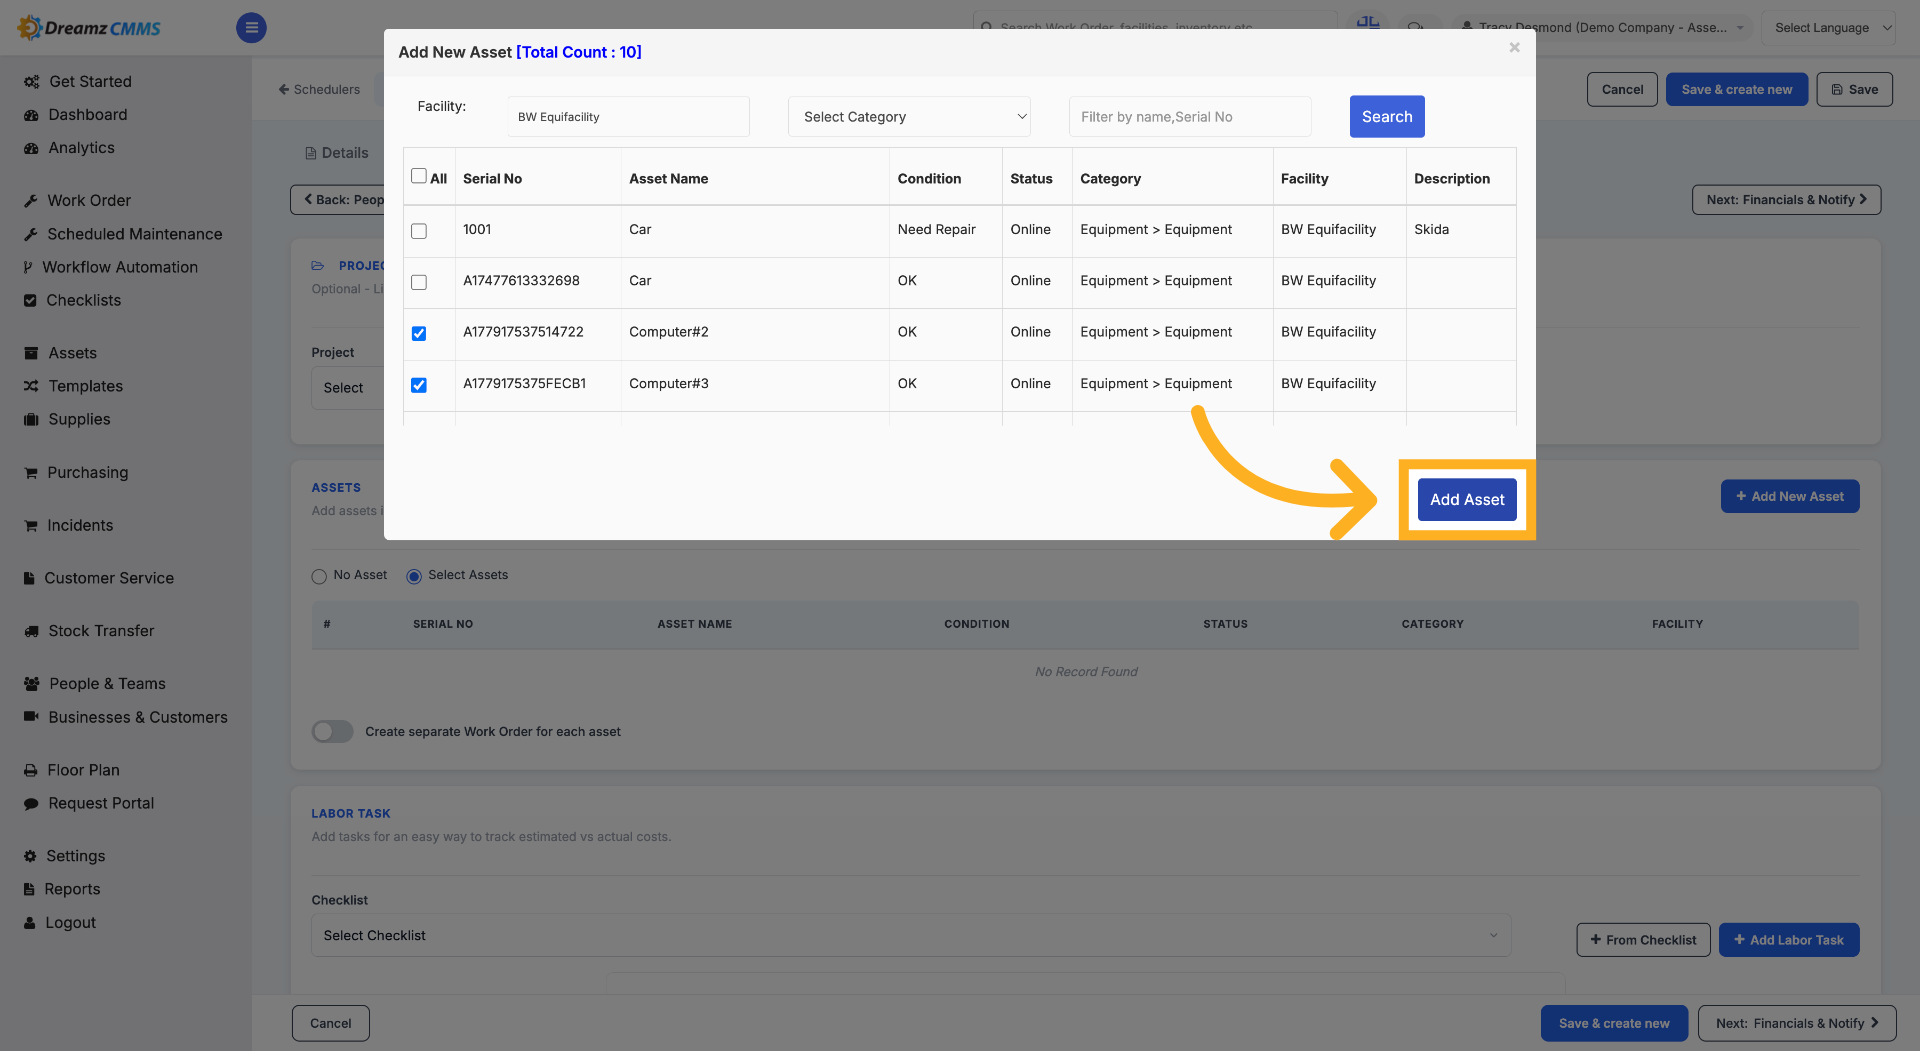The width and height of the screenshot is (1920, 1051).
Task: Select checkbox for serial 1001 Car
Action: point(419,231)
